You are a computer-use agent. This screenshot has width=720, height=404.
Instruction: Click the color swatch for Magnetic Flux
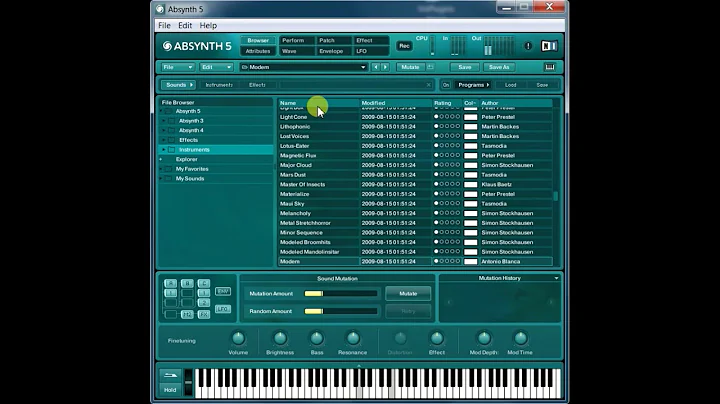coord(470,155)
